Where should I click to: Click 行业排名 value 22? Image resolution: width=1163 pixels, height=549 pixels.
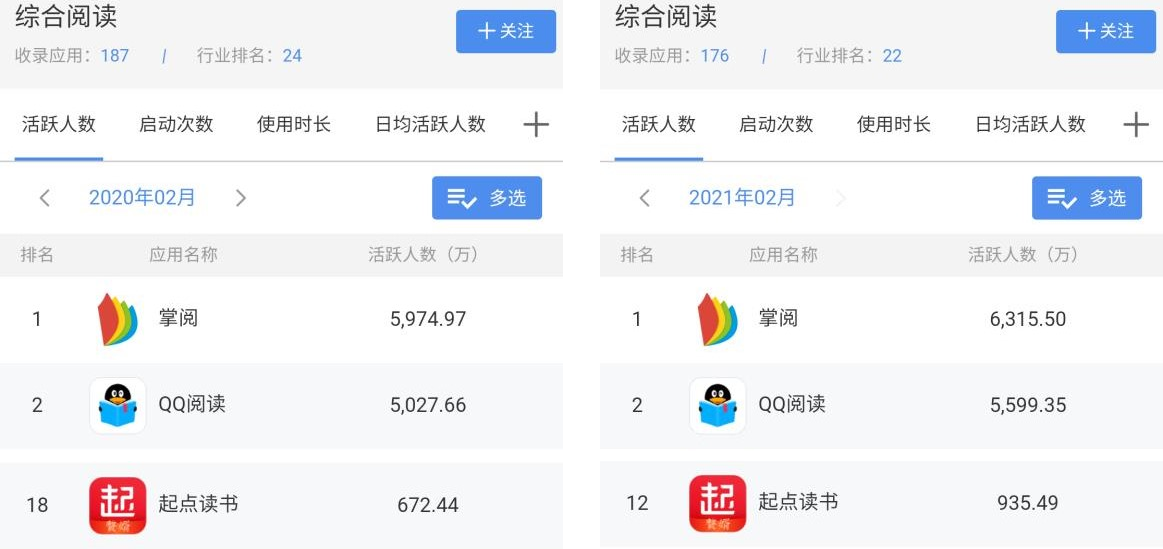click(x=892, y=56)
